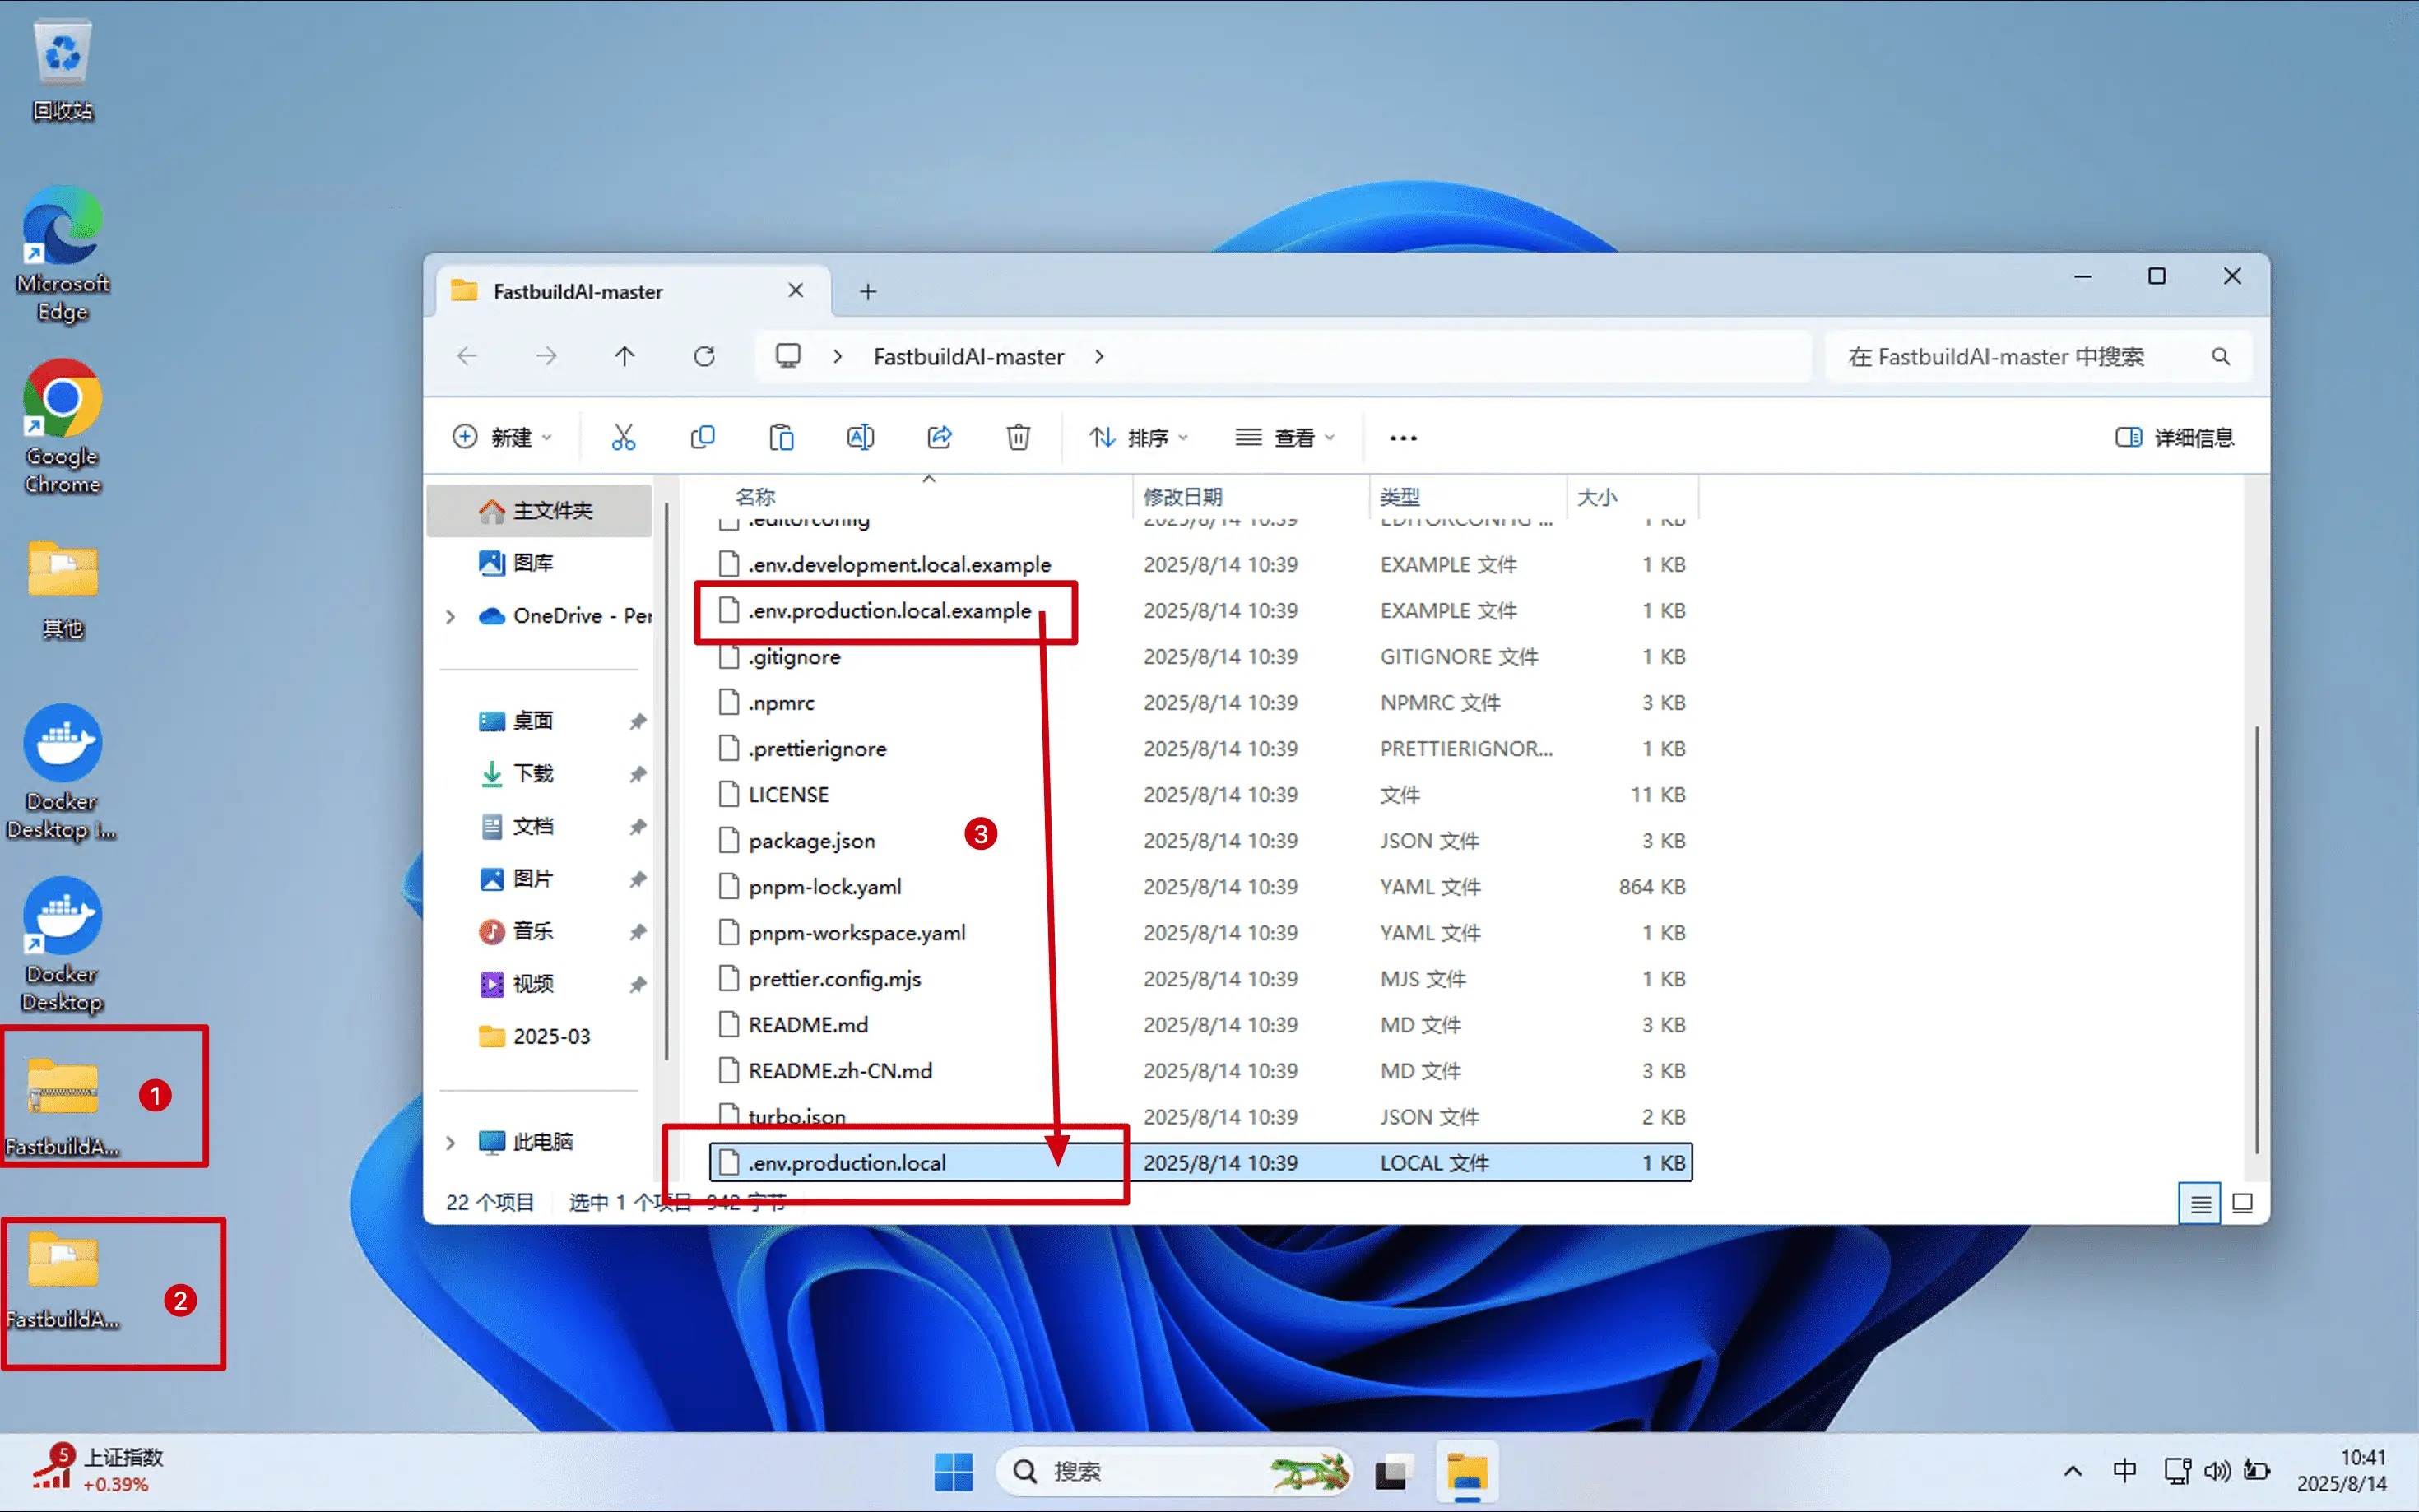Delete the selected file with toolbar icon
This screenshot has height=1512, width=2419.
(x=1018, y=437)
